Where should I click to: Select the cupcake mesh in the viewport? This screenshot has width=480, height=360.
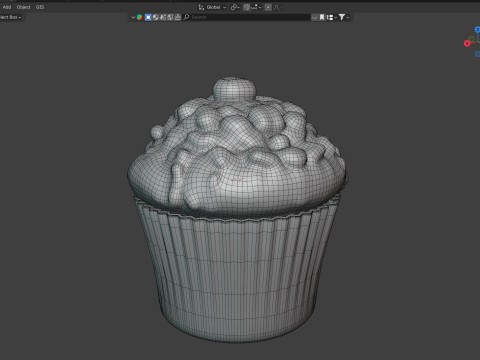pyautogui.click(x=237, y=210)
